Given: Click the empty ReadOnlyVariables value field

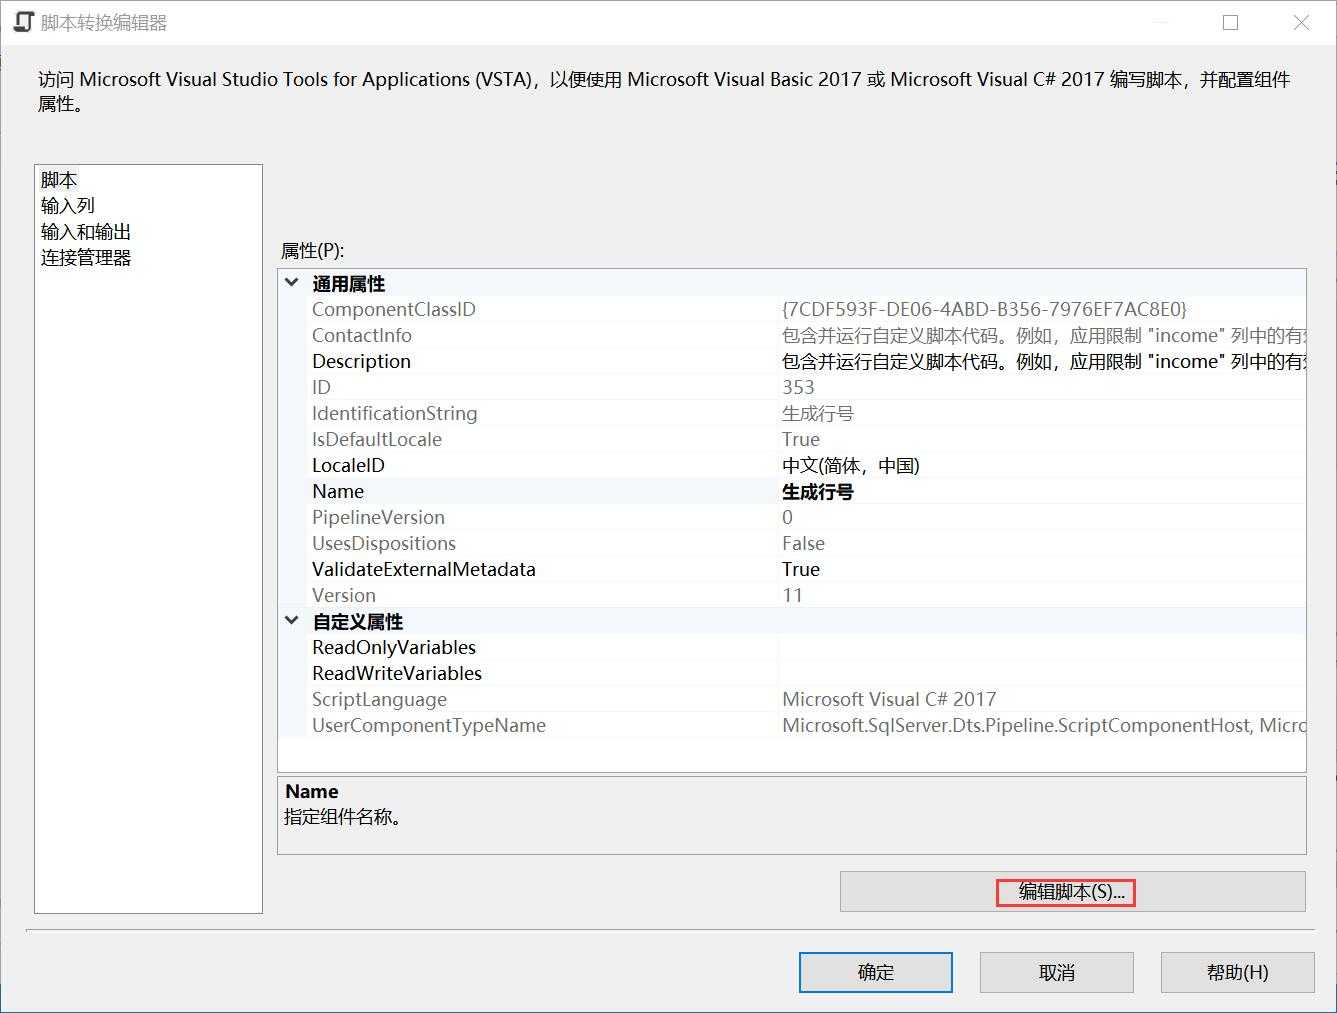Looking at the screenshot, I should tap(1043, 647).
